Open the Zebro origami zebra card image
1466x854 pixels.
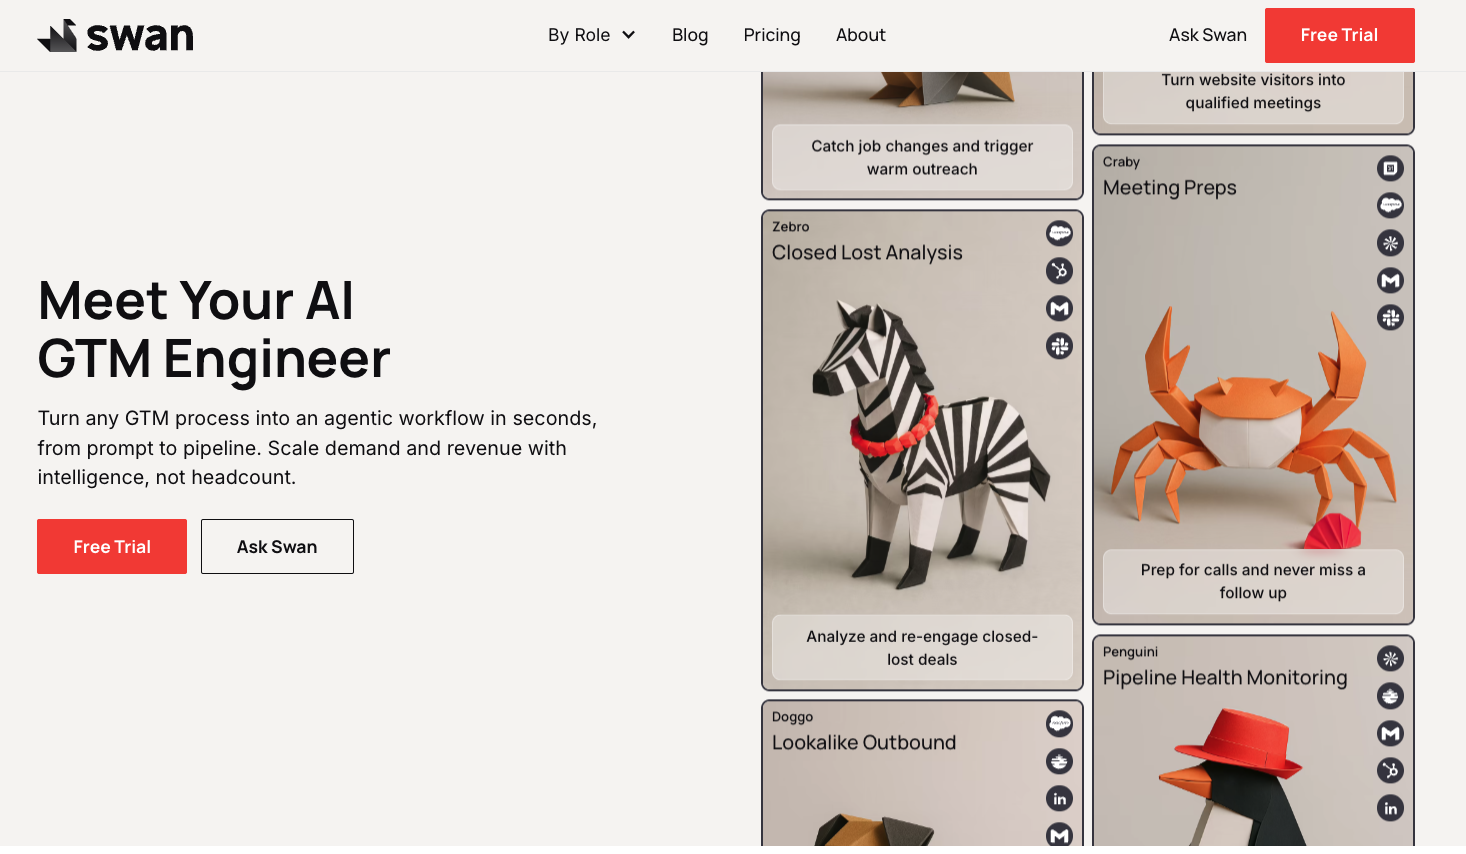(x=922, y=440)
